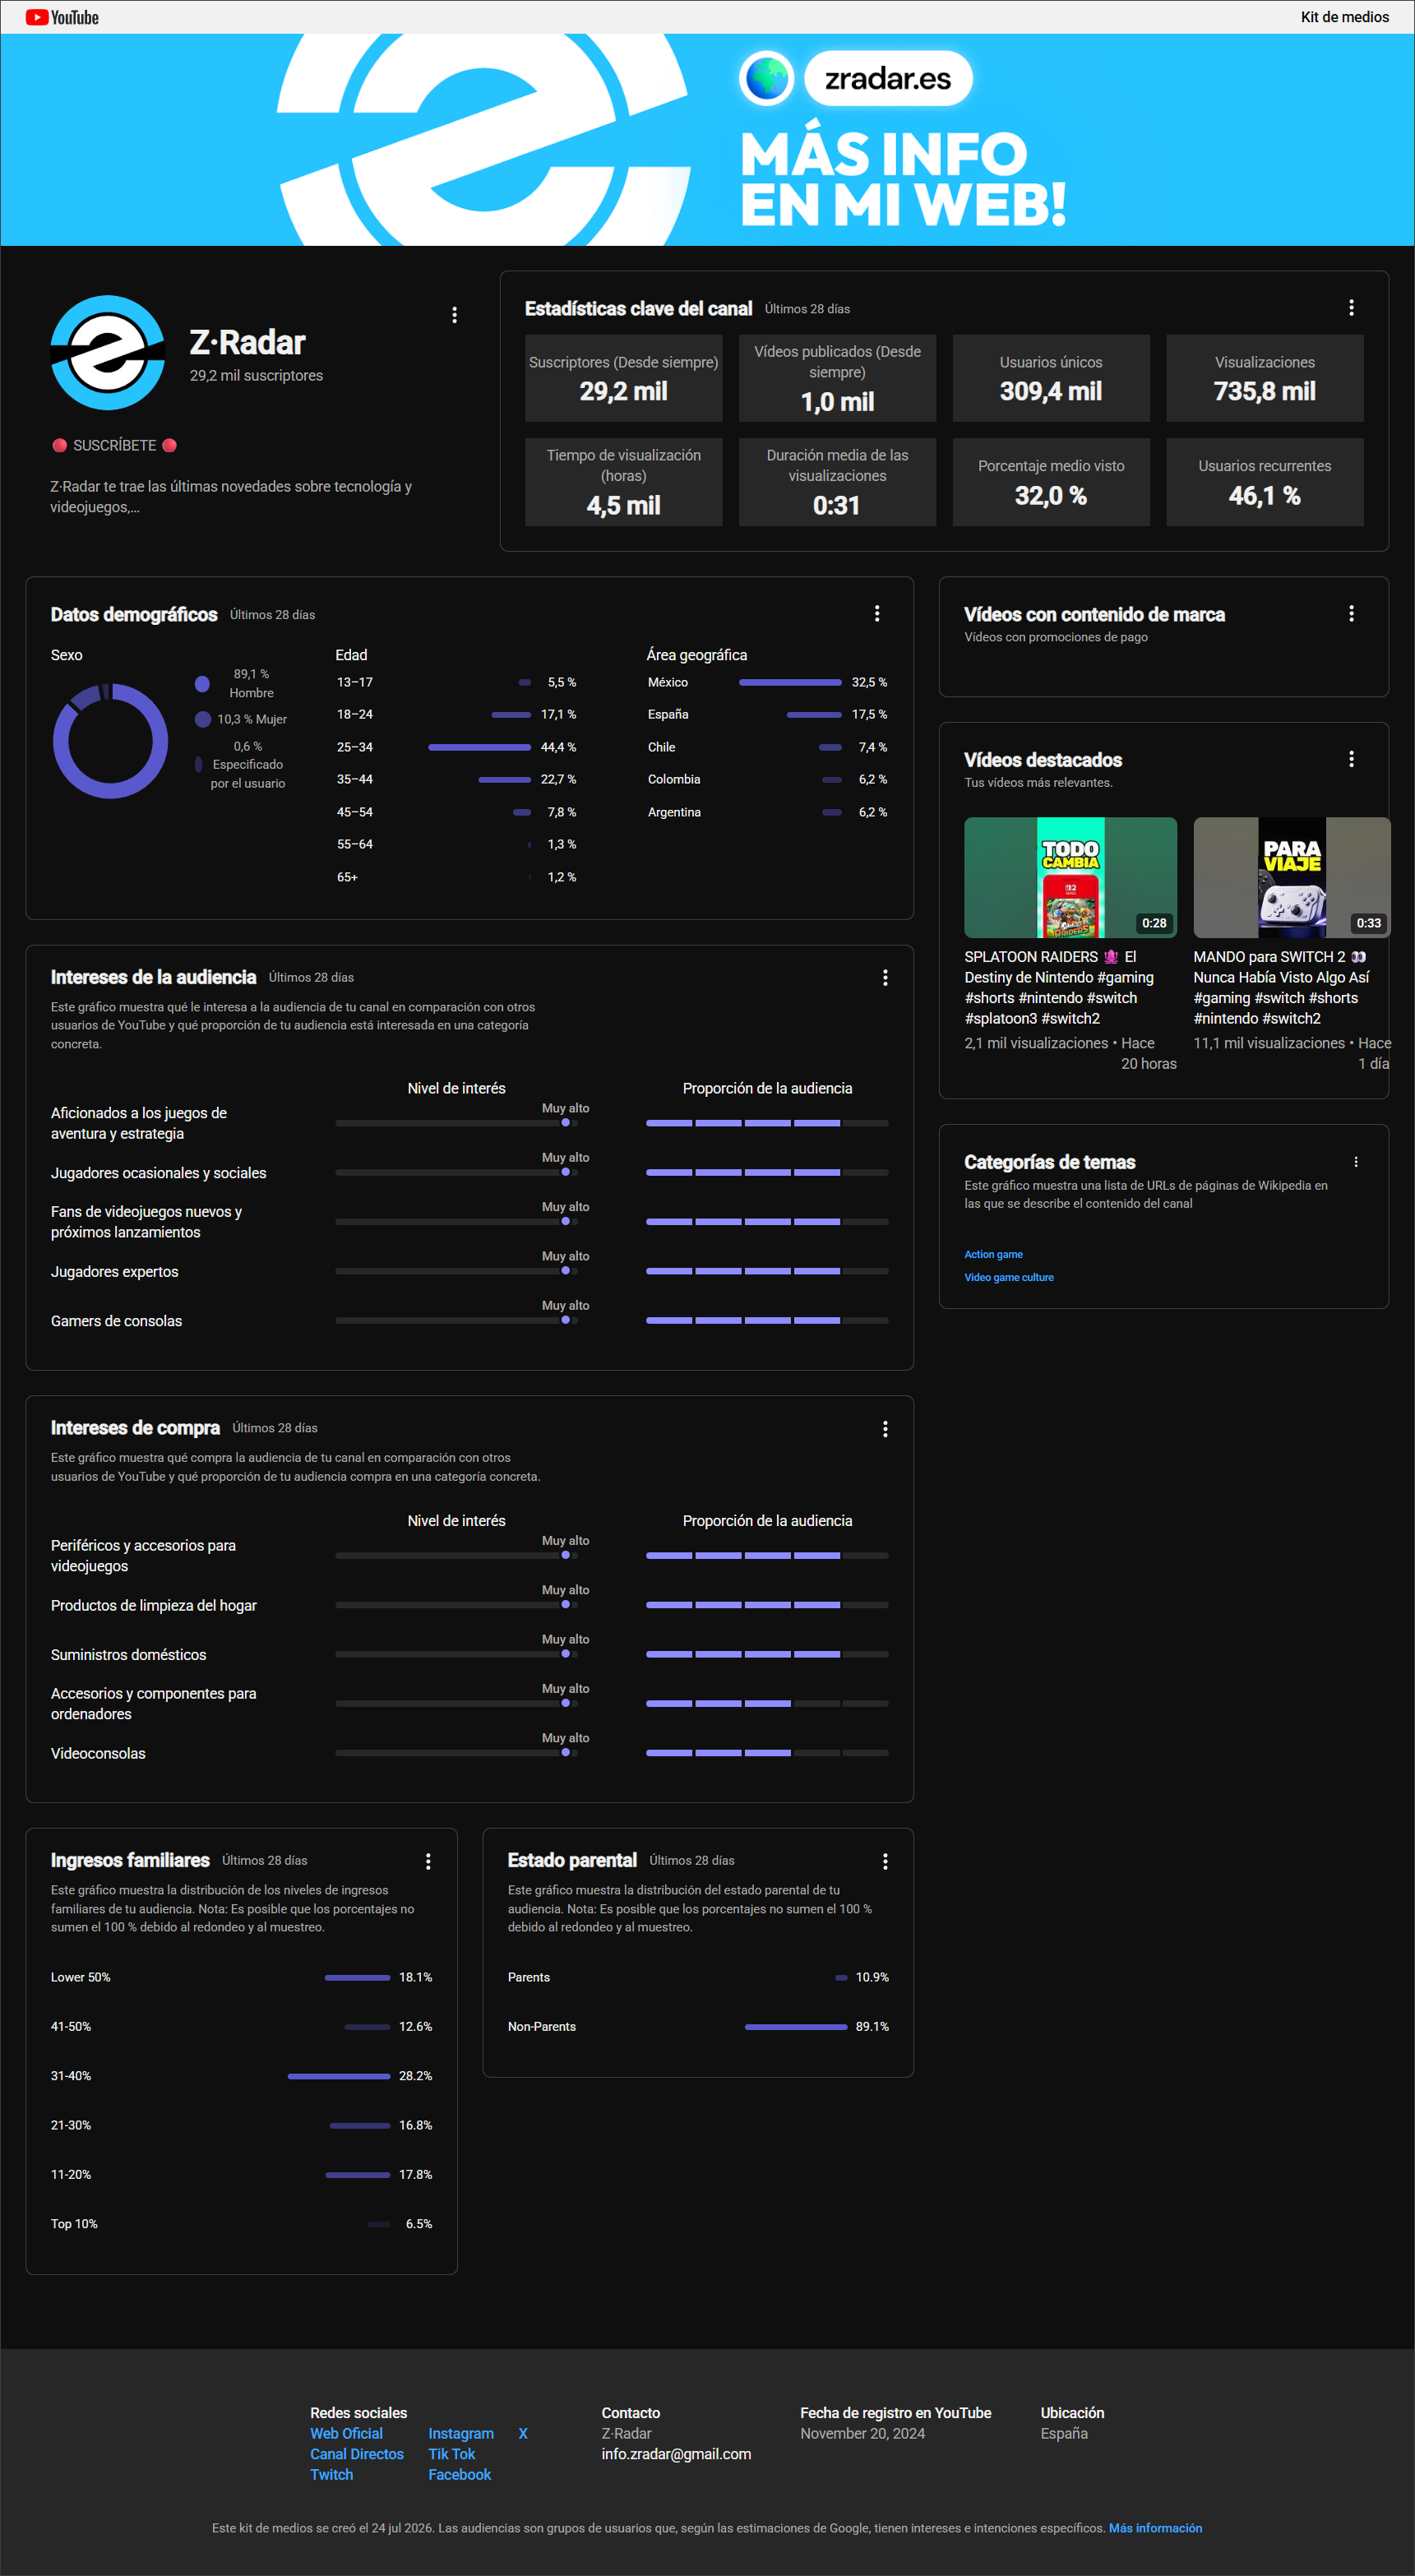This screenshot has height=2576, width=1415.
Task: Click the 29,2 mil suscriptores text under channel name
Action: click(x=256, y=375)
